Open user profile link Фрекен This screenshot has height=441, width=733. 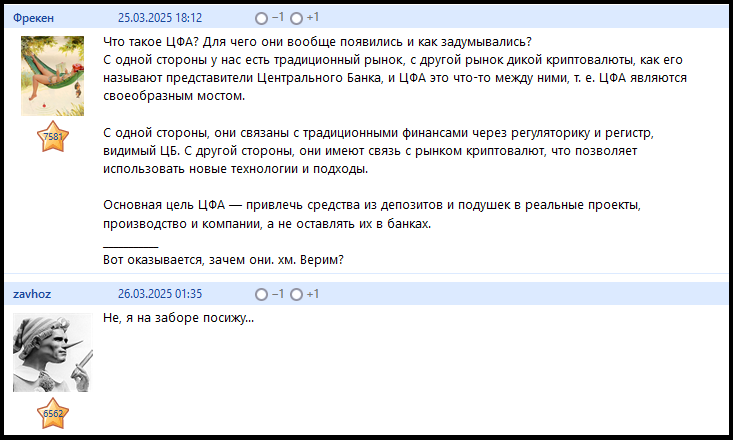click(x=33, y=18)
